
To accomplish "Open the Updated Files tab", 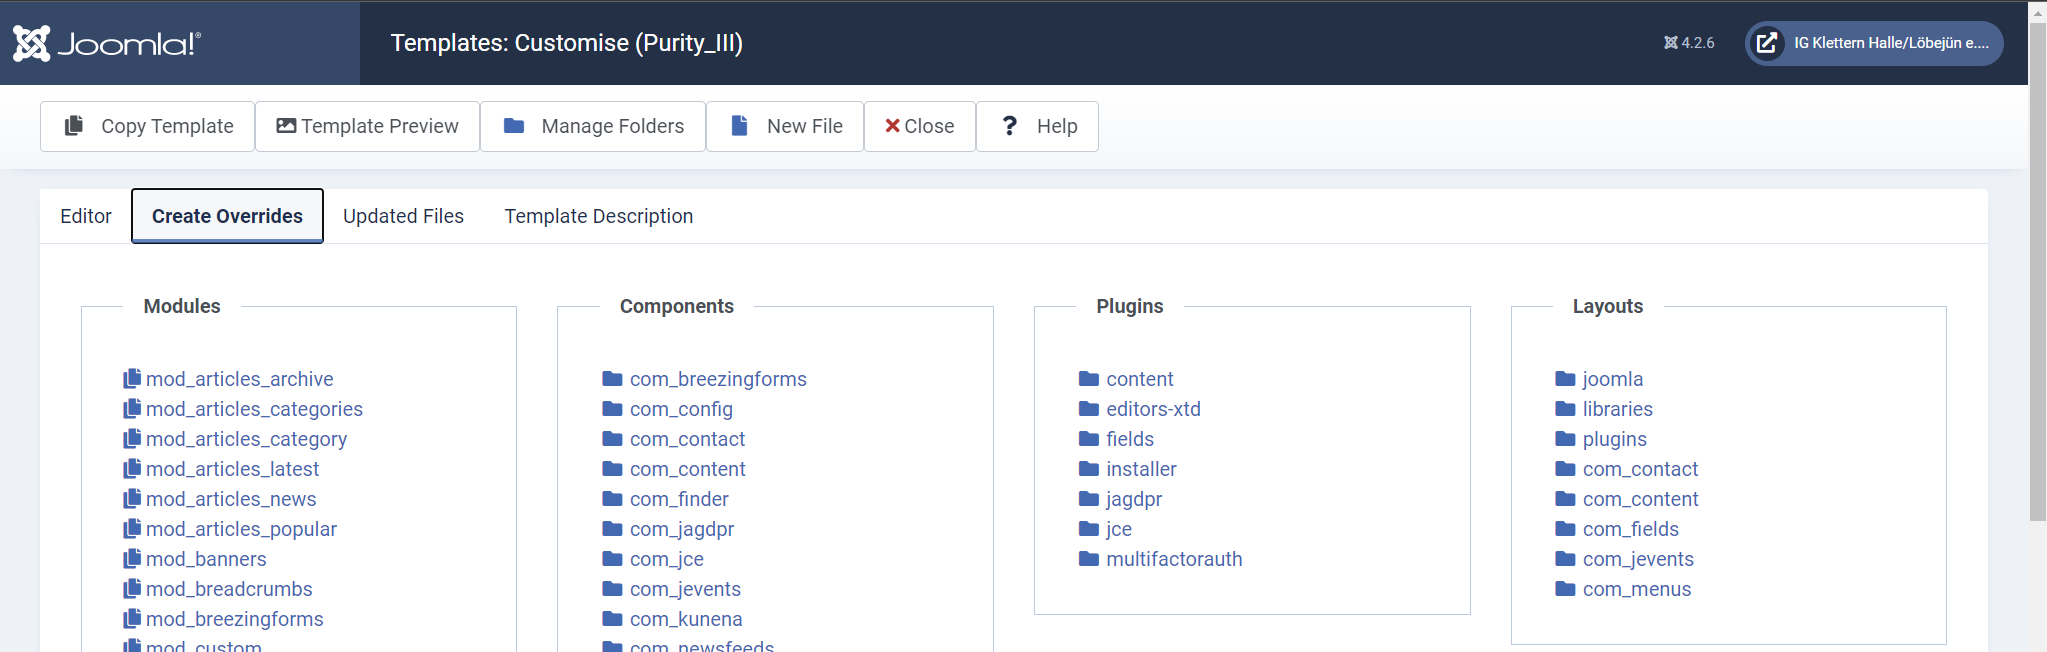I will coord(403,216).
